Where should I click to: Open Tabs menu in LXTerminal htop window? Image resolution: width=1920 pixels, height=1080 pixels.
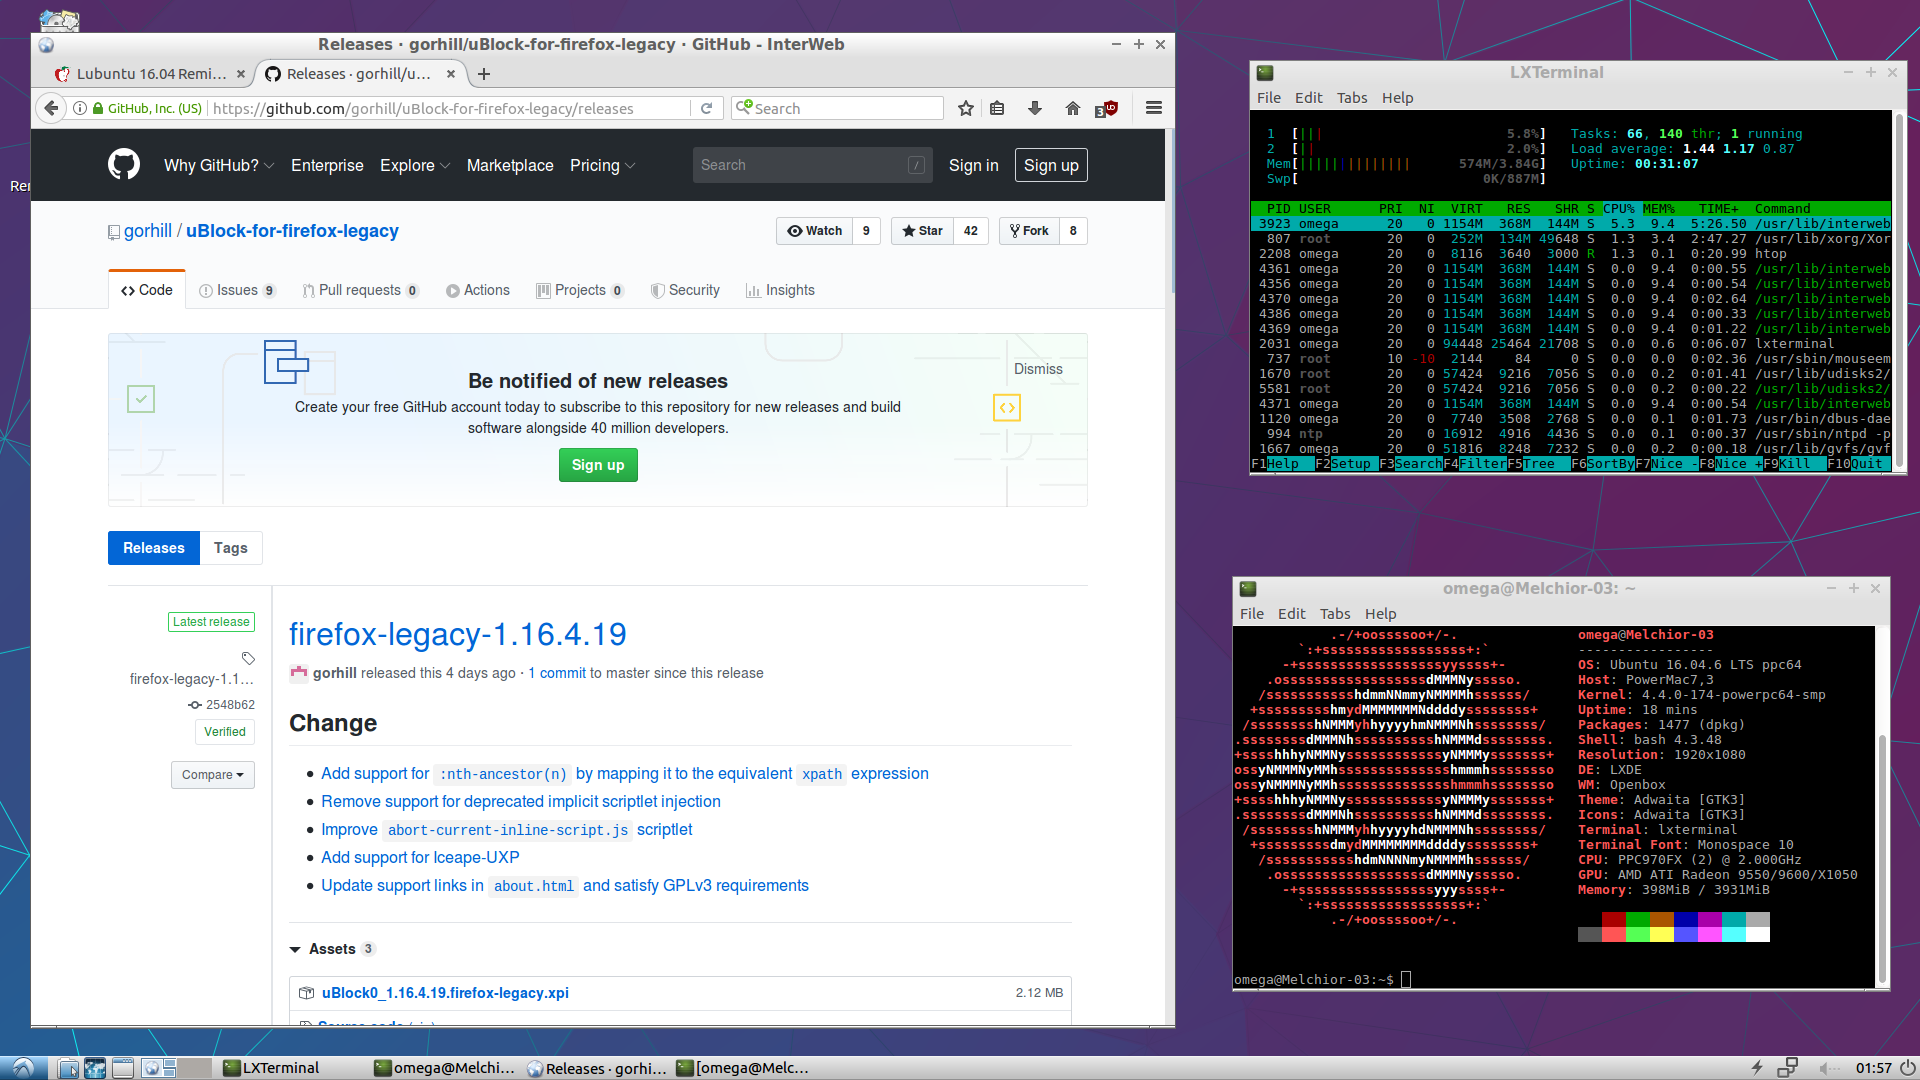(x=1352, y=98)
